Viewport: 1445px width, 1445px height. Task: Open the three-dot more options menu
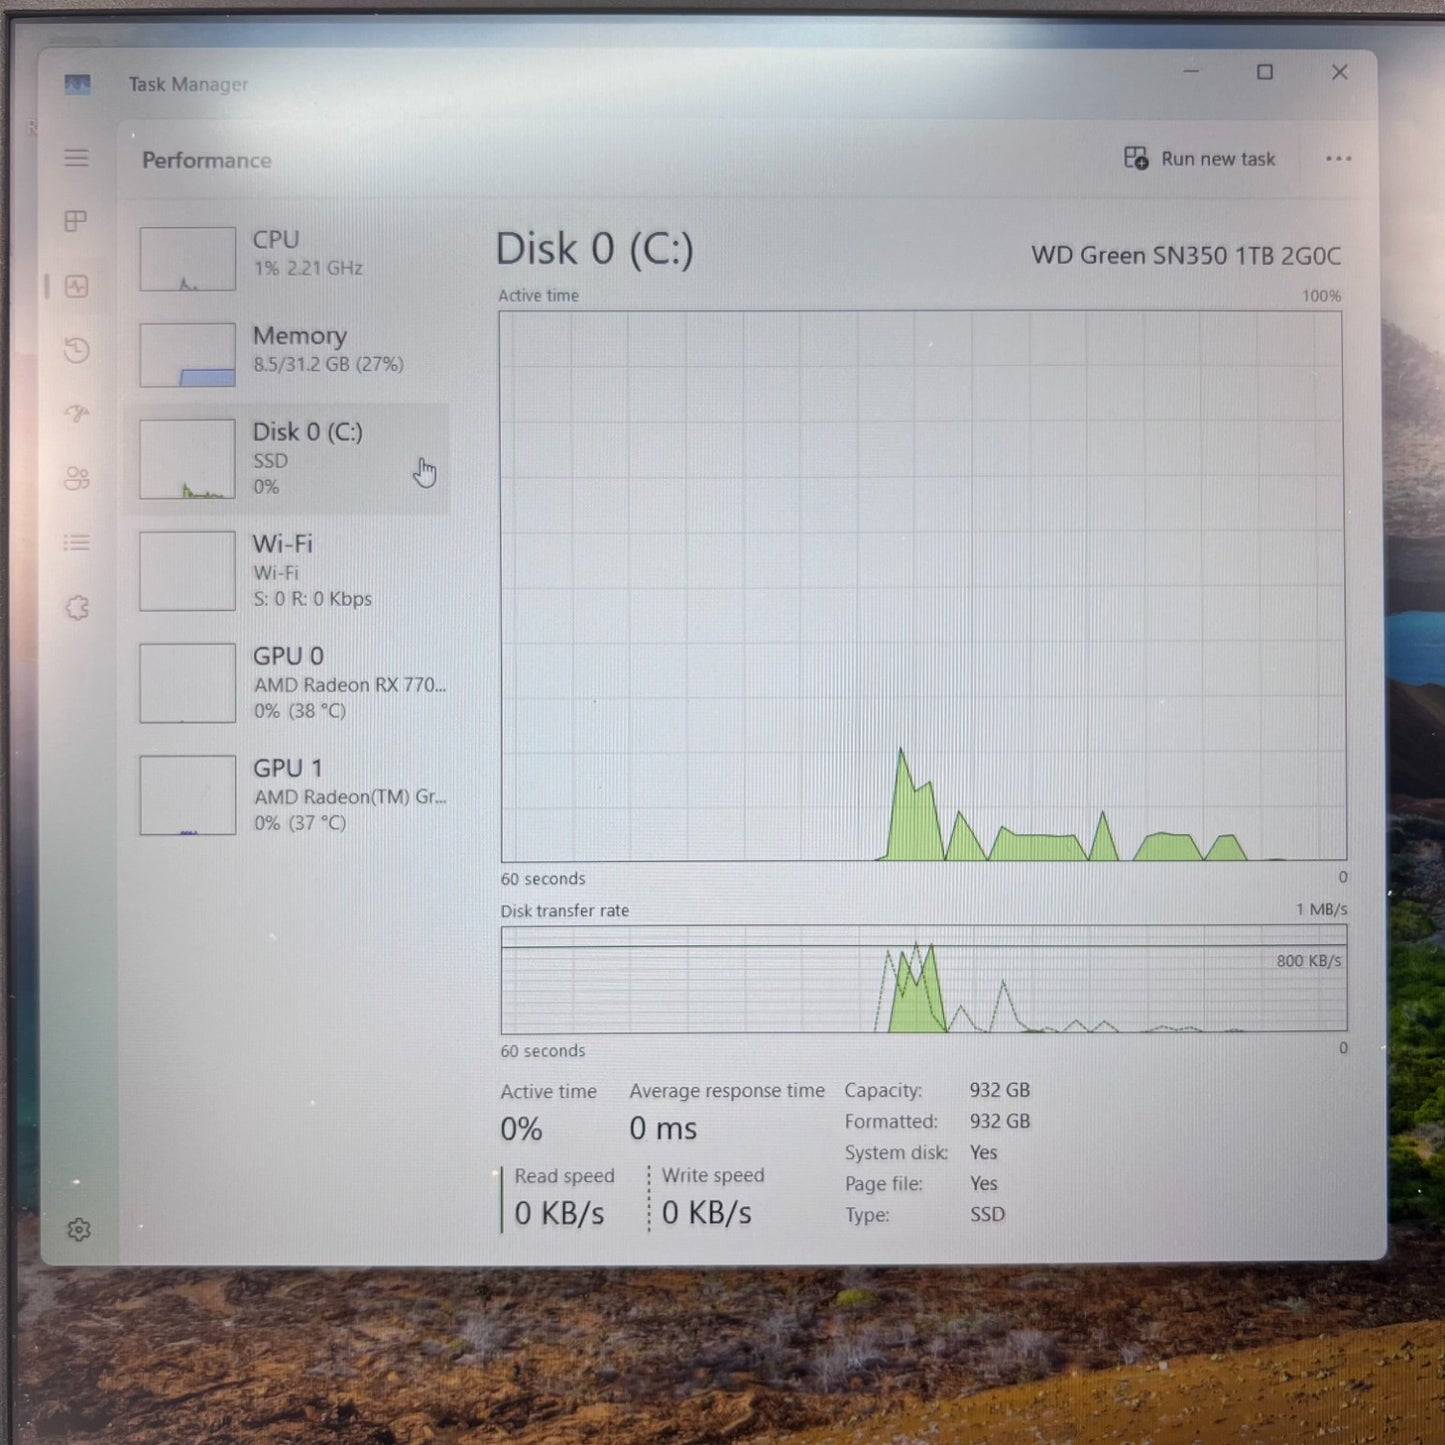[x=1338, y=159]
